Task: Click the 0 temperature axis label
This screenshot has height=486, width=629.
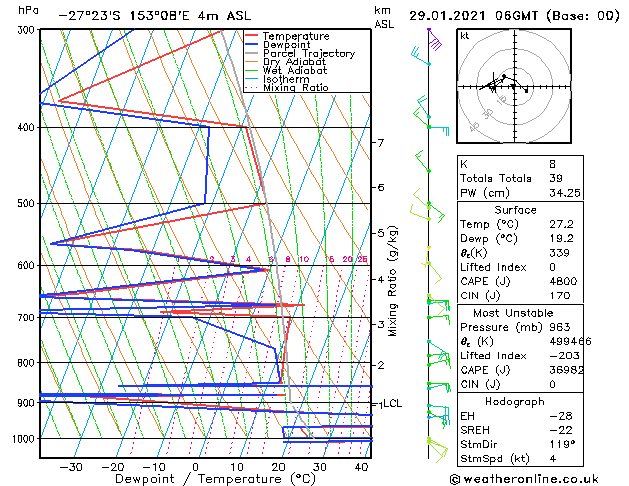Action: 195,467
